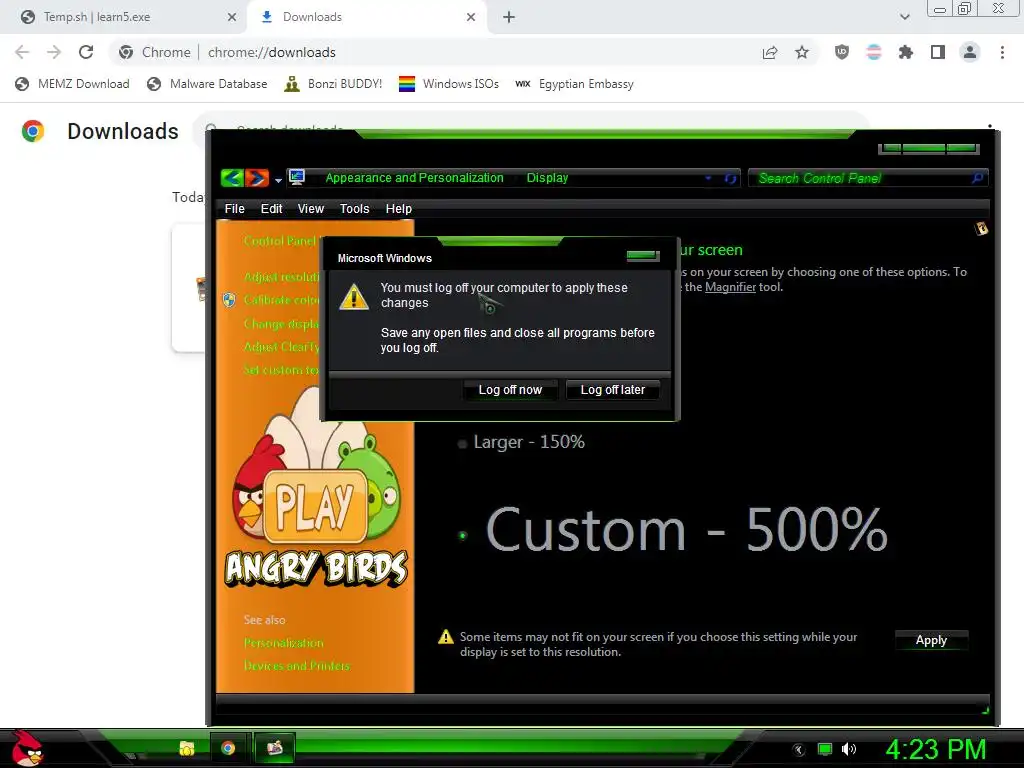Click Change display settings sidebar link
This screenshot has width=1024, height=768.
pyautogui.click(x=282, y=323)
